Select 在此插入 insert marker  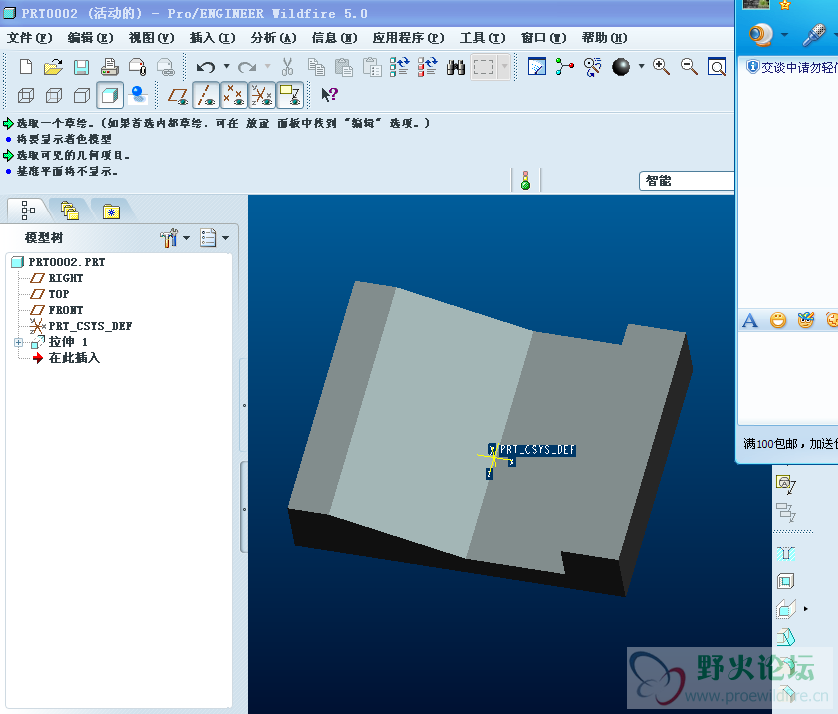(66, 358)
